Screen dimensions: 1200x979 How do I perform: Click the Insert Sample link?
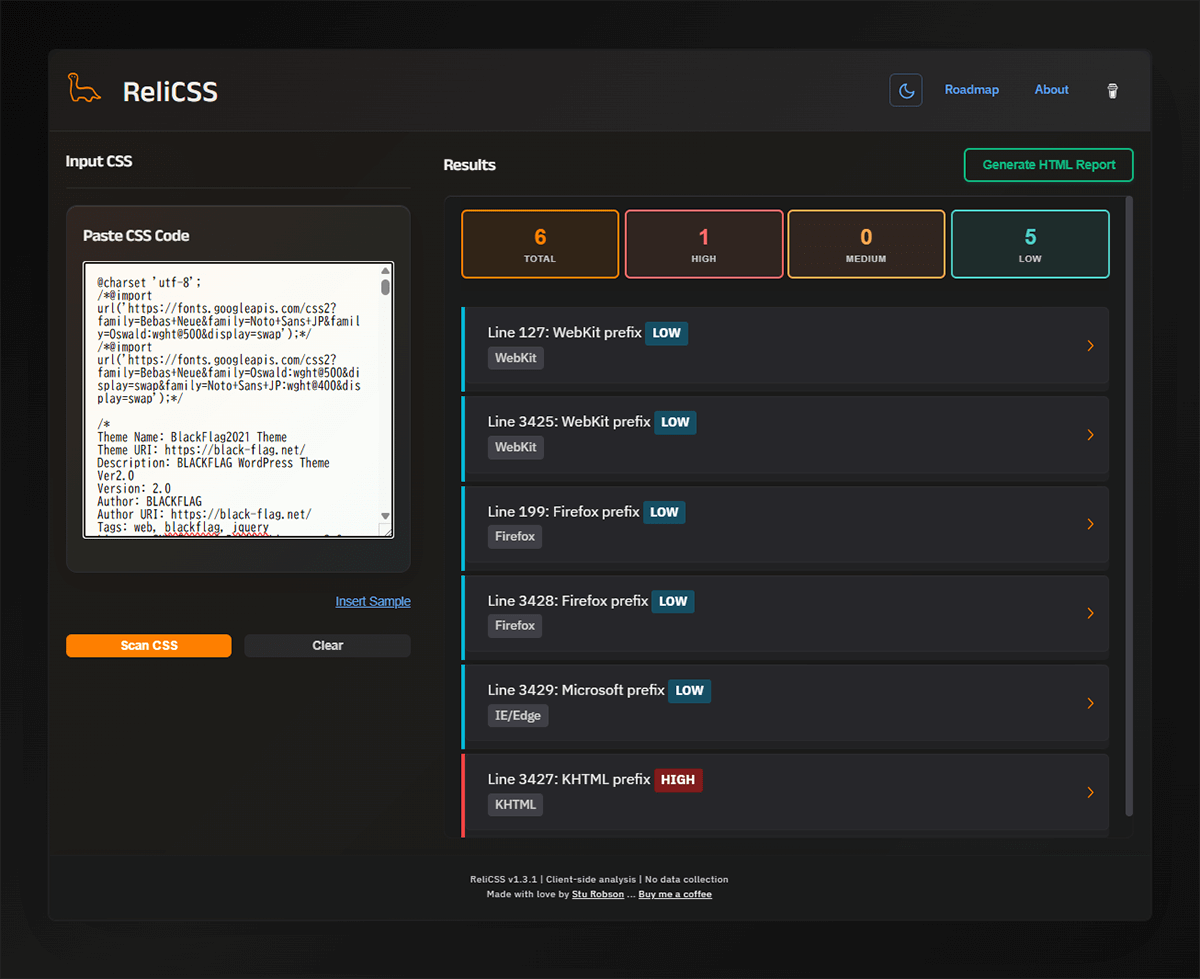[372, 601]
